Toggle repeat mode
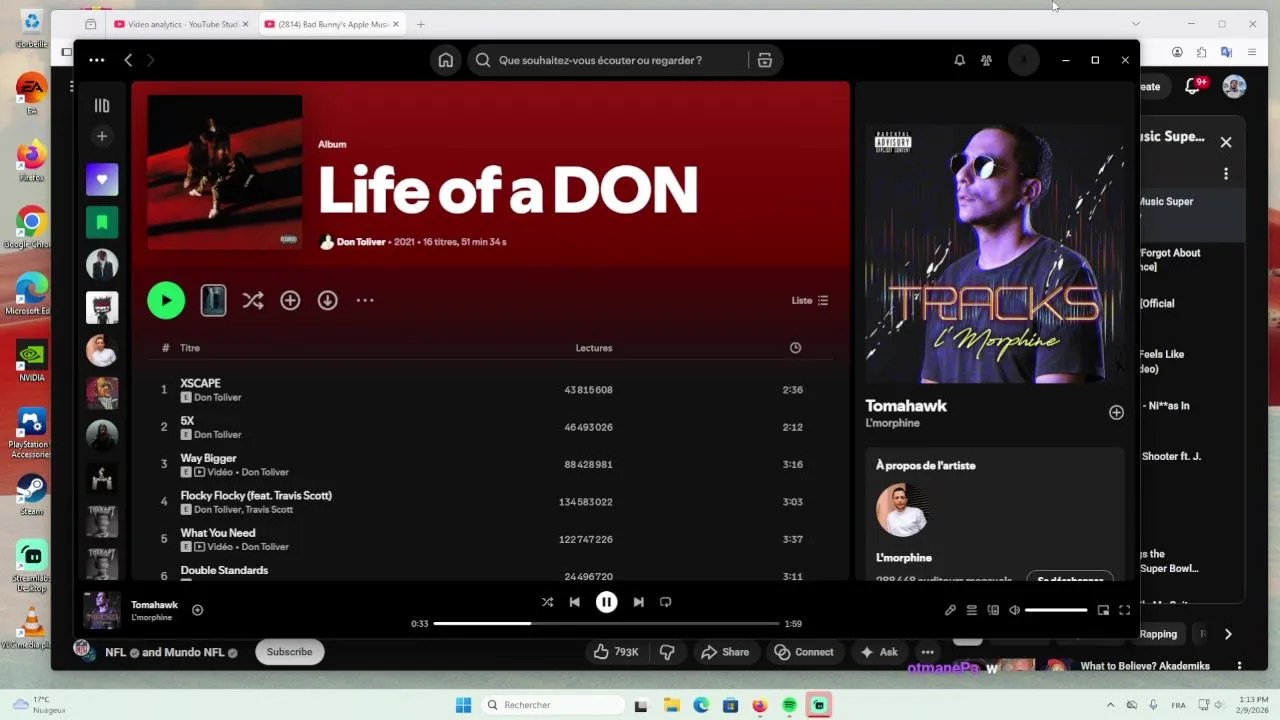The image size is (1280, 720). (665, 602)
